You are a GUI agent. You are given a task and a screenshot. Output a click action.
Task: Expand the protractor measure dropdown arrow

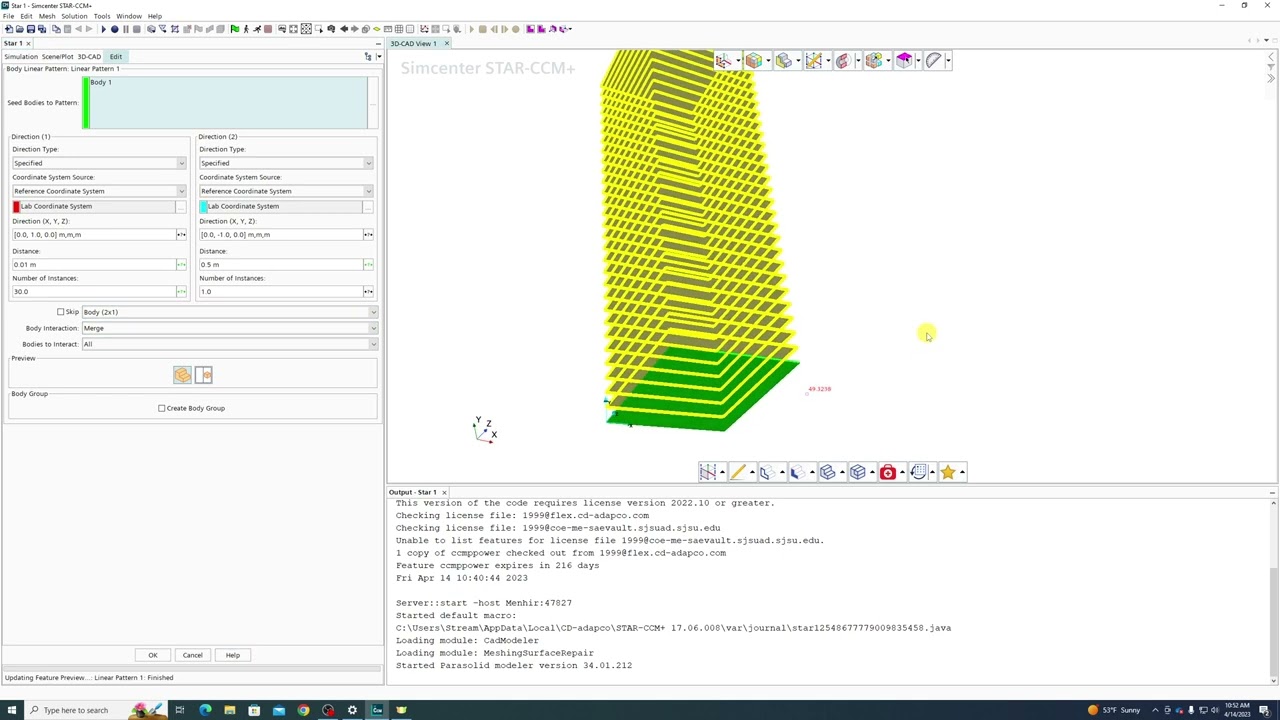pos(948,61)
